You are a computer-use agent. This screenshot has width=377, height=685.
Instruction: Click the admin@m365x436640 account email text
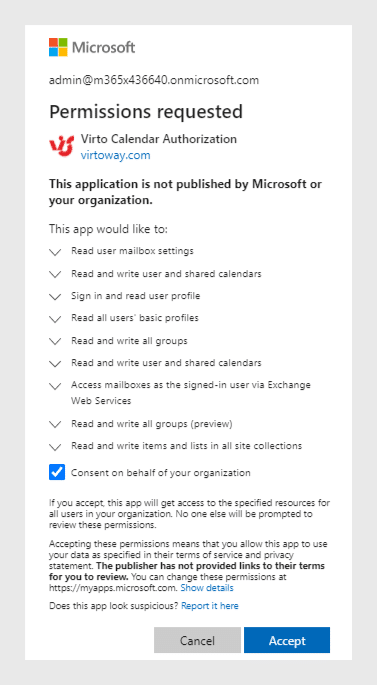[154, 80]
